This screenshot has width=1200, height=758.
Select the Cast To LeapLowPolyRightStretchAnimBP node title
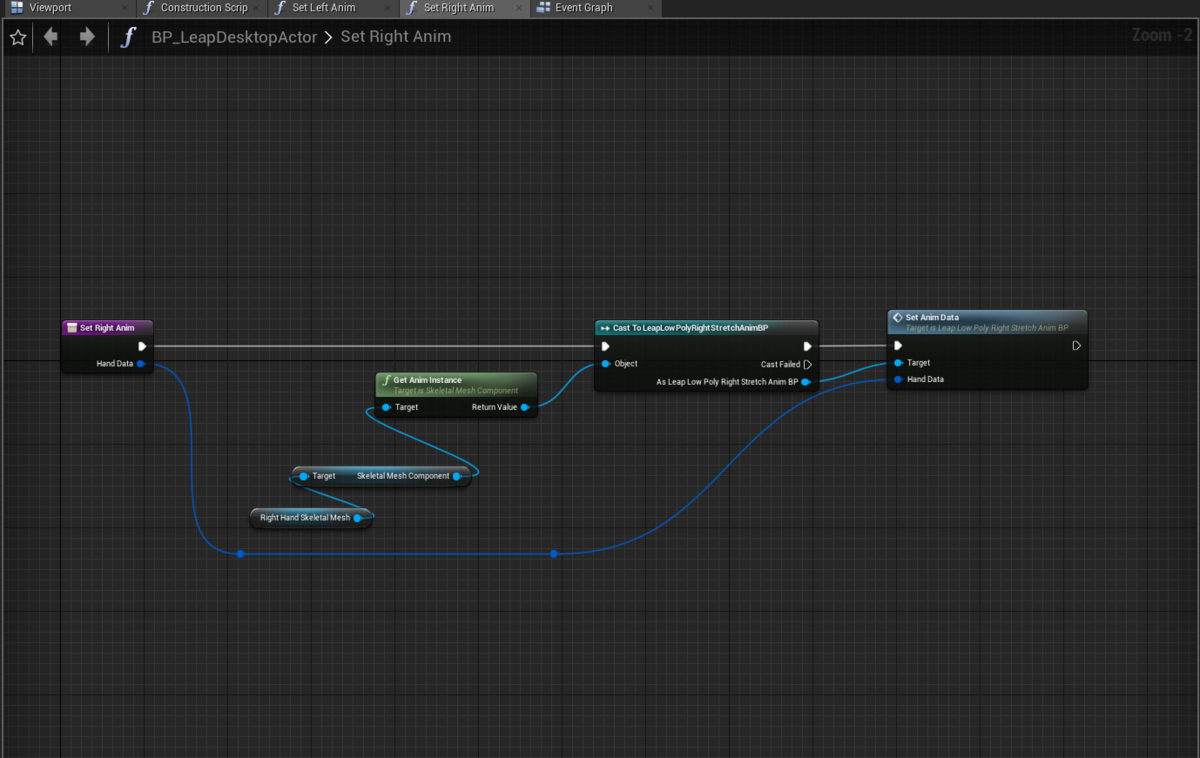click(x=690, y=328)
